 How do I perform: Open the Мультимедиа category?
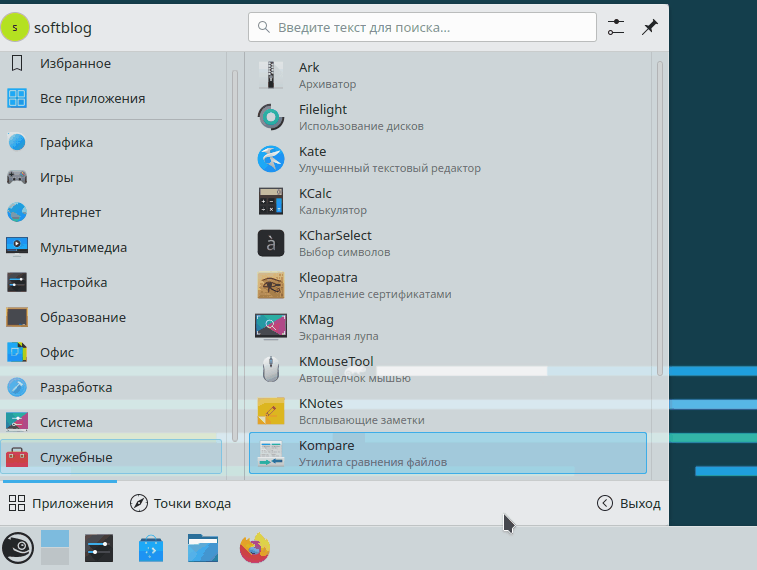click(x=111, y=248)
